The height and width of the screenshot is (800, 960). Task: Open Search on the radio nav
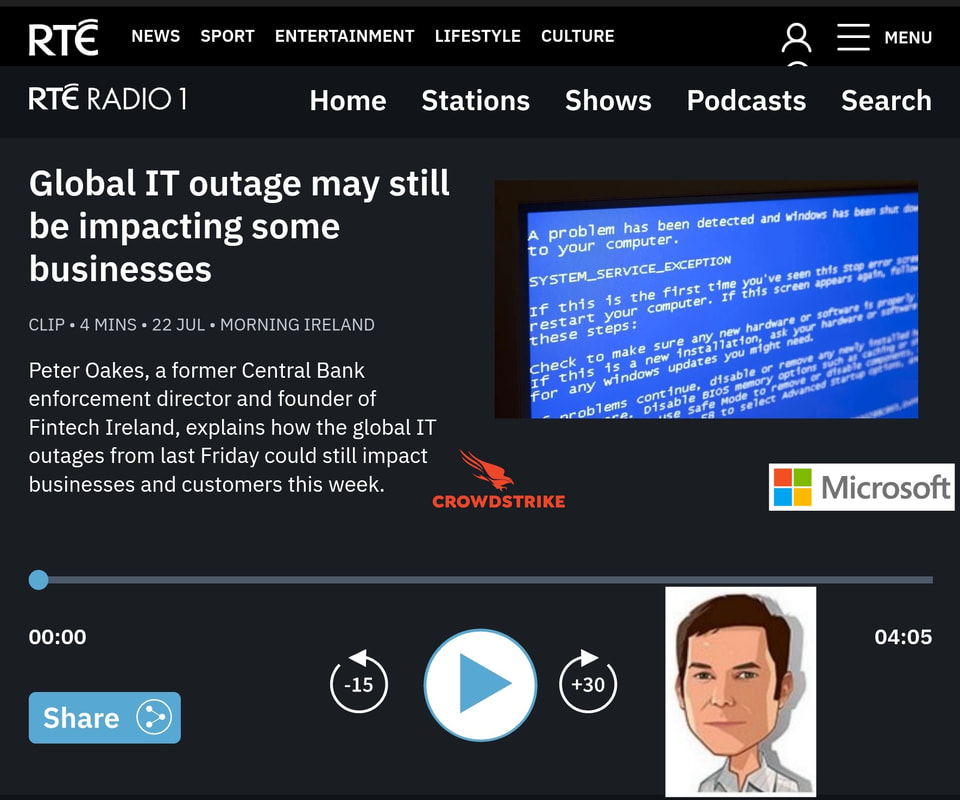pyautogui.click(x=887, y=100)
